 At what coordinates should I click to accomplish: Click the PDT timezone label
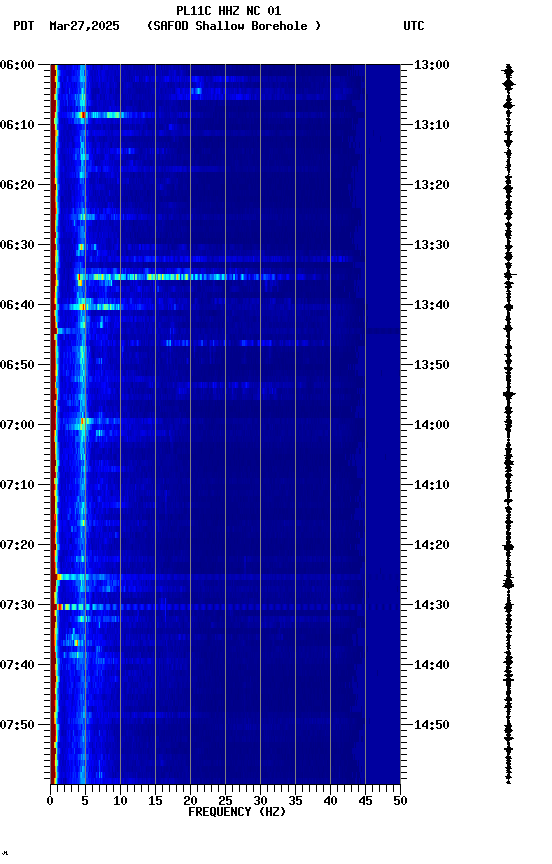[24, 26]
